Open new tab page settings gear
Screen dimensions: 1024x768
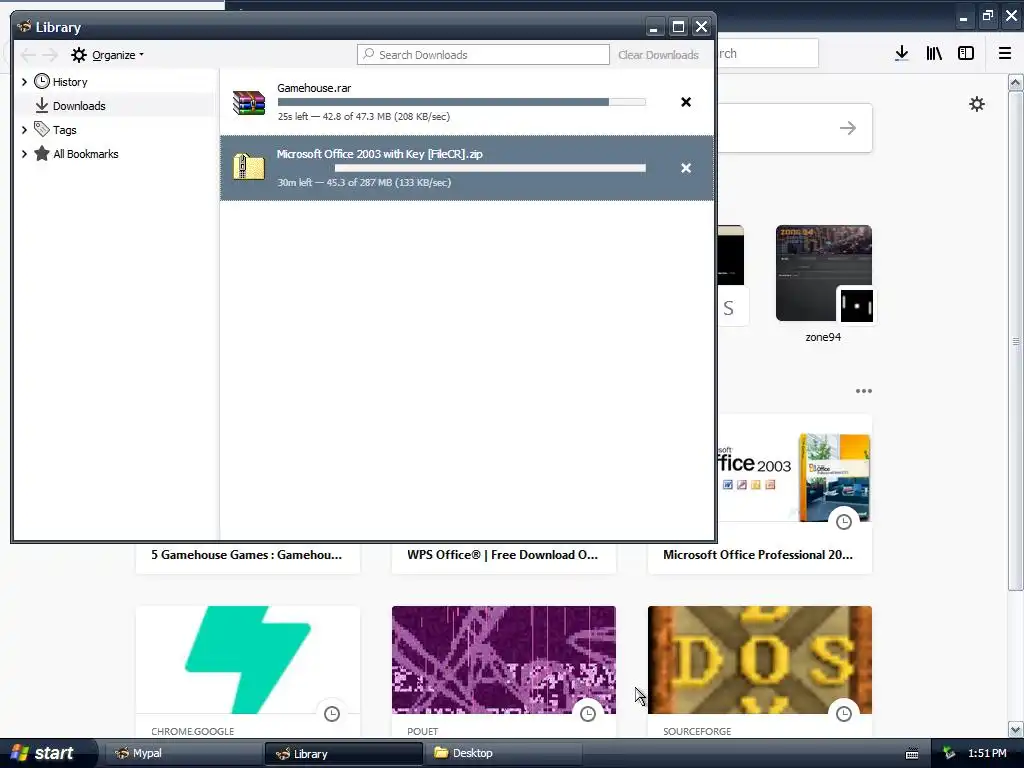[x=977, y=104]
